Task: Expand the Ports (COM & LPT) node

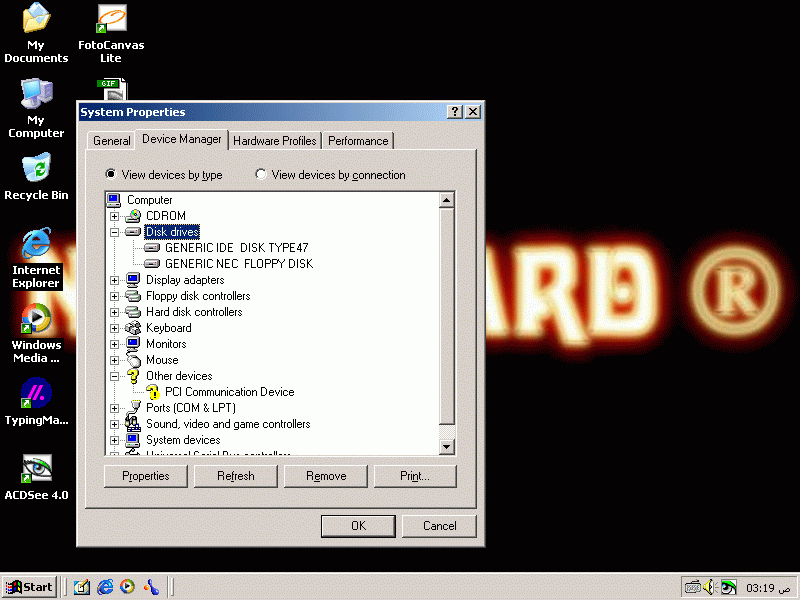Action: [x=114, y=408]
